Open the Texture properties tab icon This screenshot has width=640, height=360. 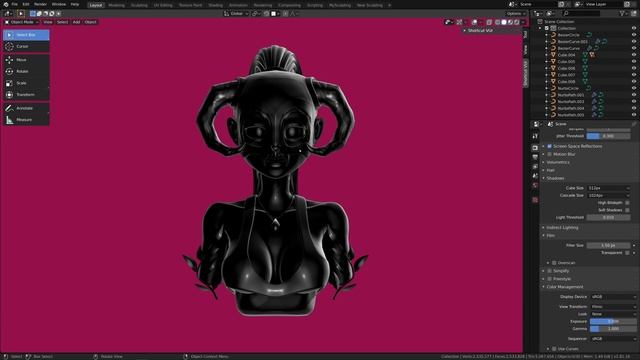535,200
